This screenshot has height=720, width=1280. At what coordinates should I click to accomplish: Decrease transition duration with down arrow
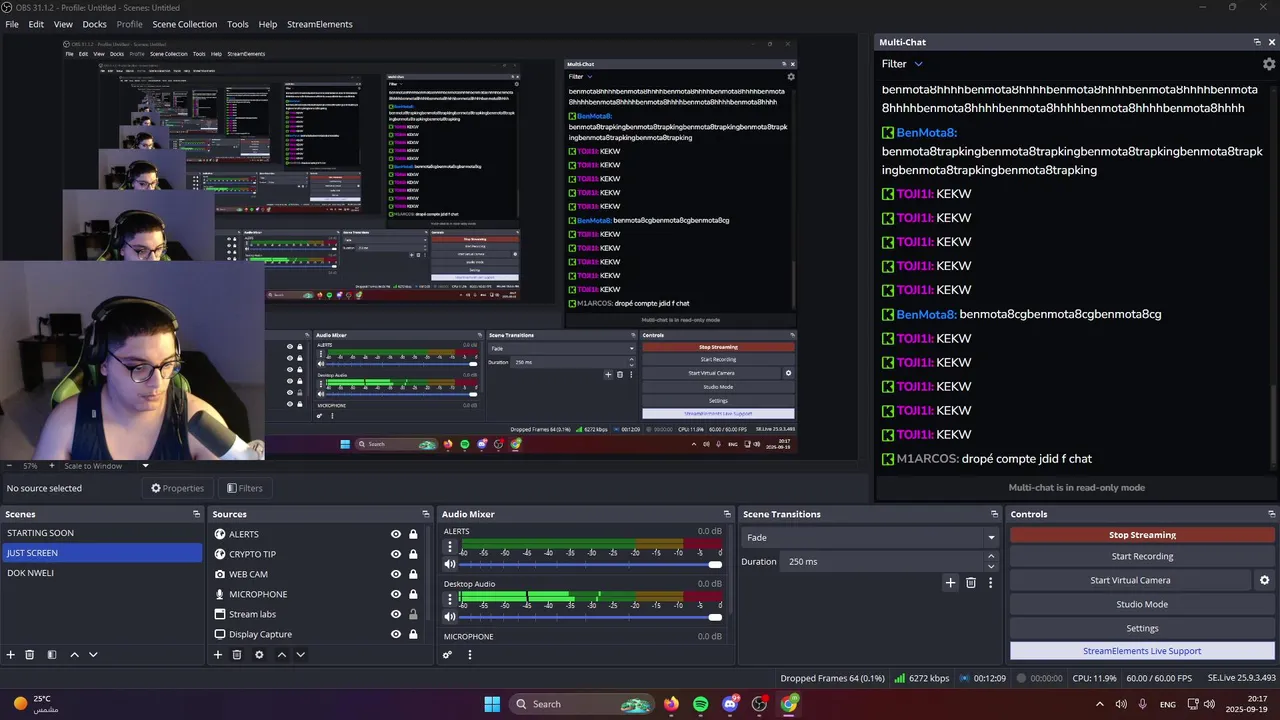pos(991,566)
